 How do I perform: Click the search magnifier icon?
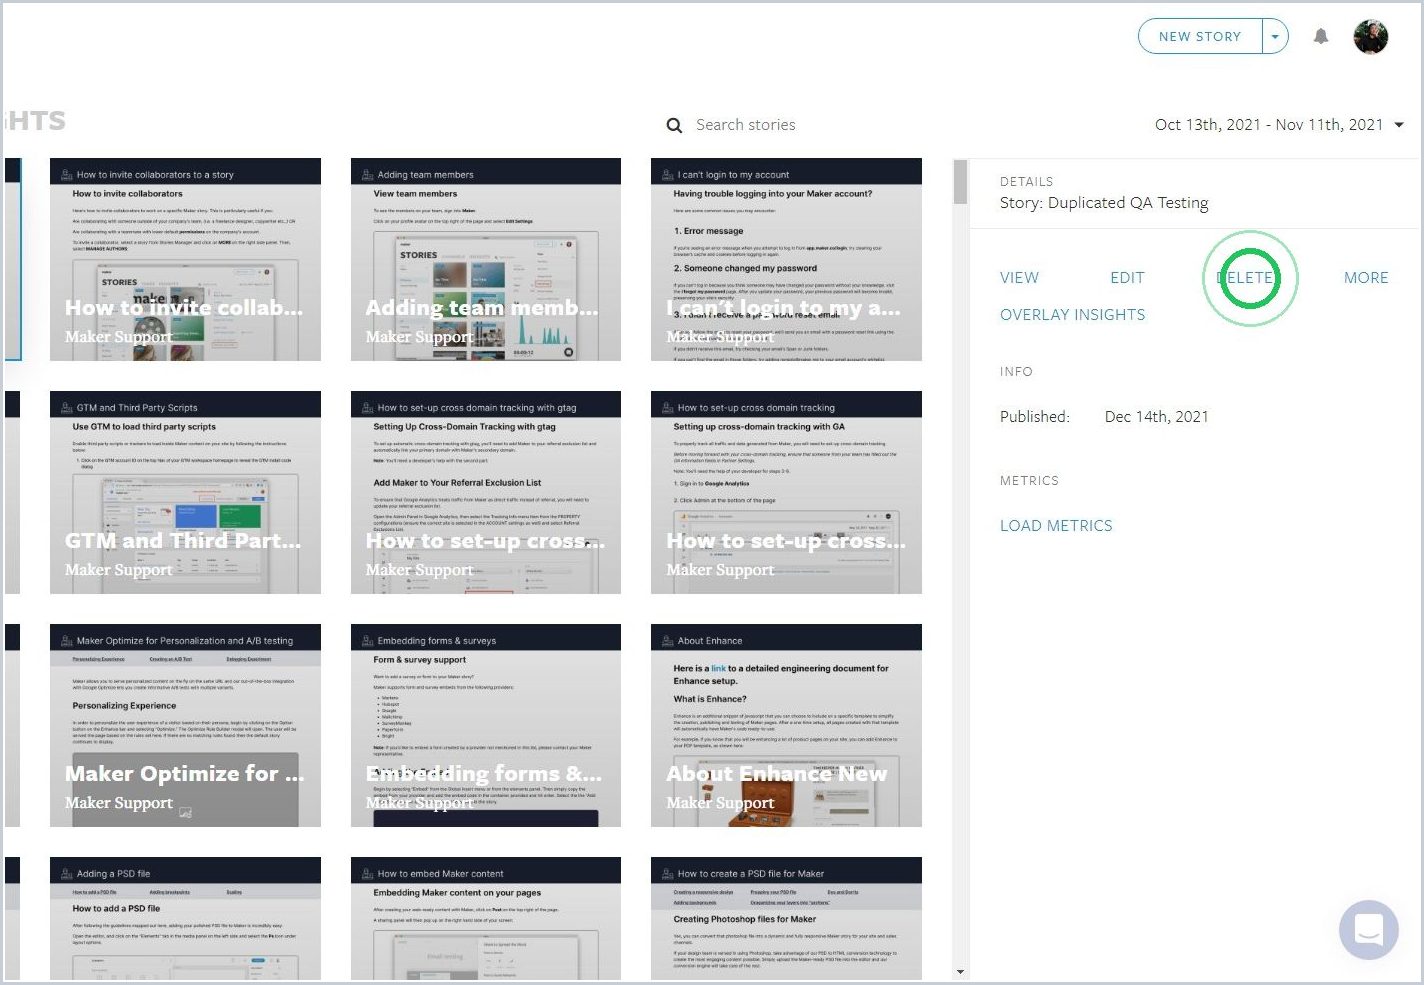click(x=675, y=125)
